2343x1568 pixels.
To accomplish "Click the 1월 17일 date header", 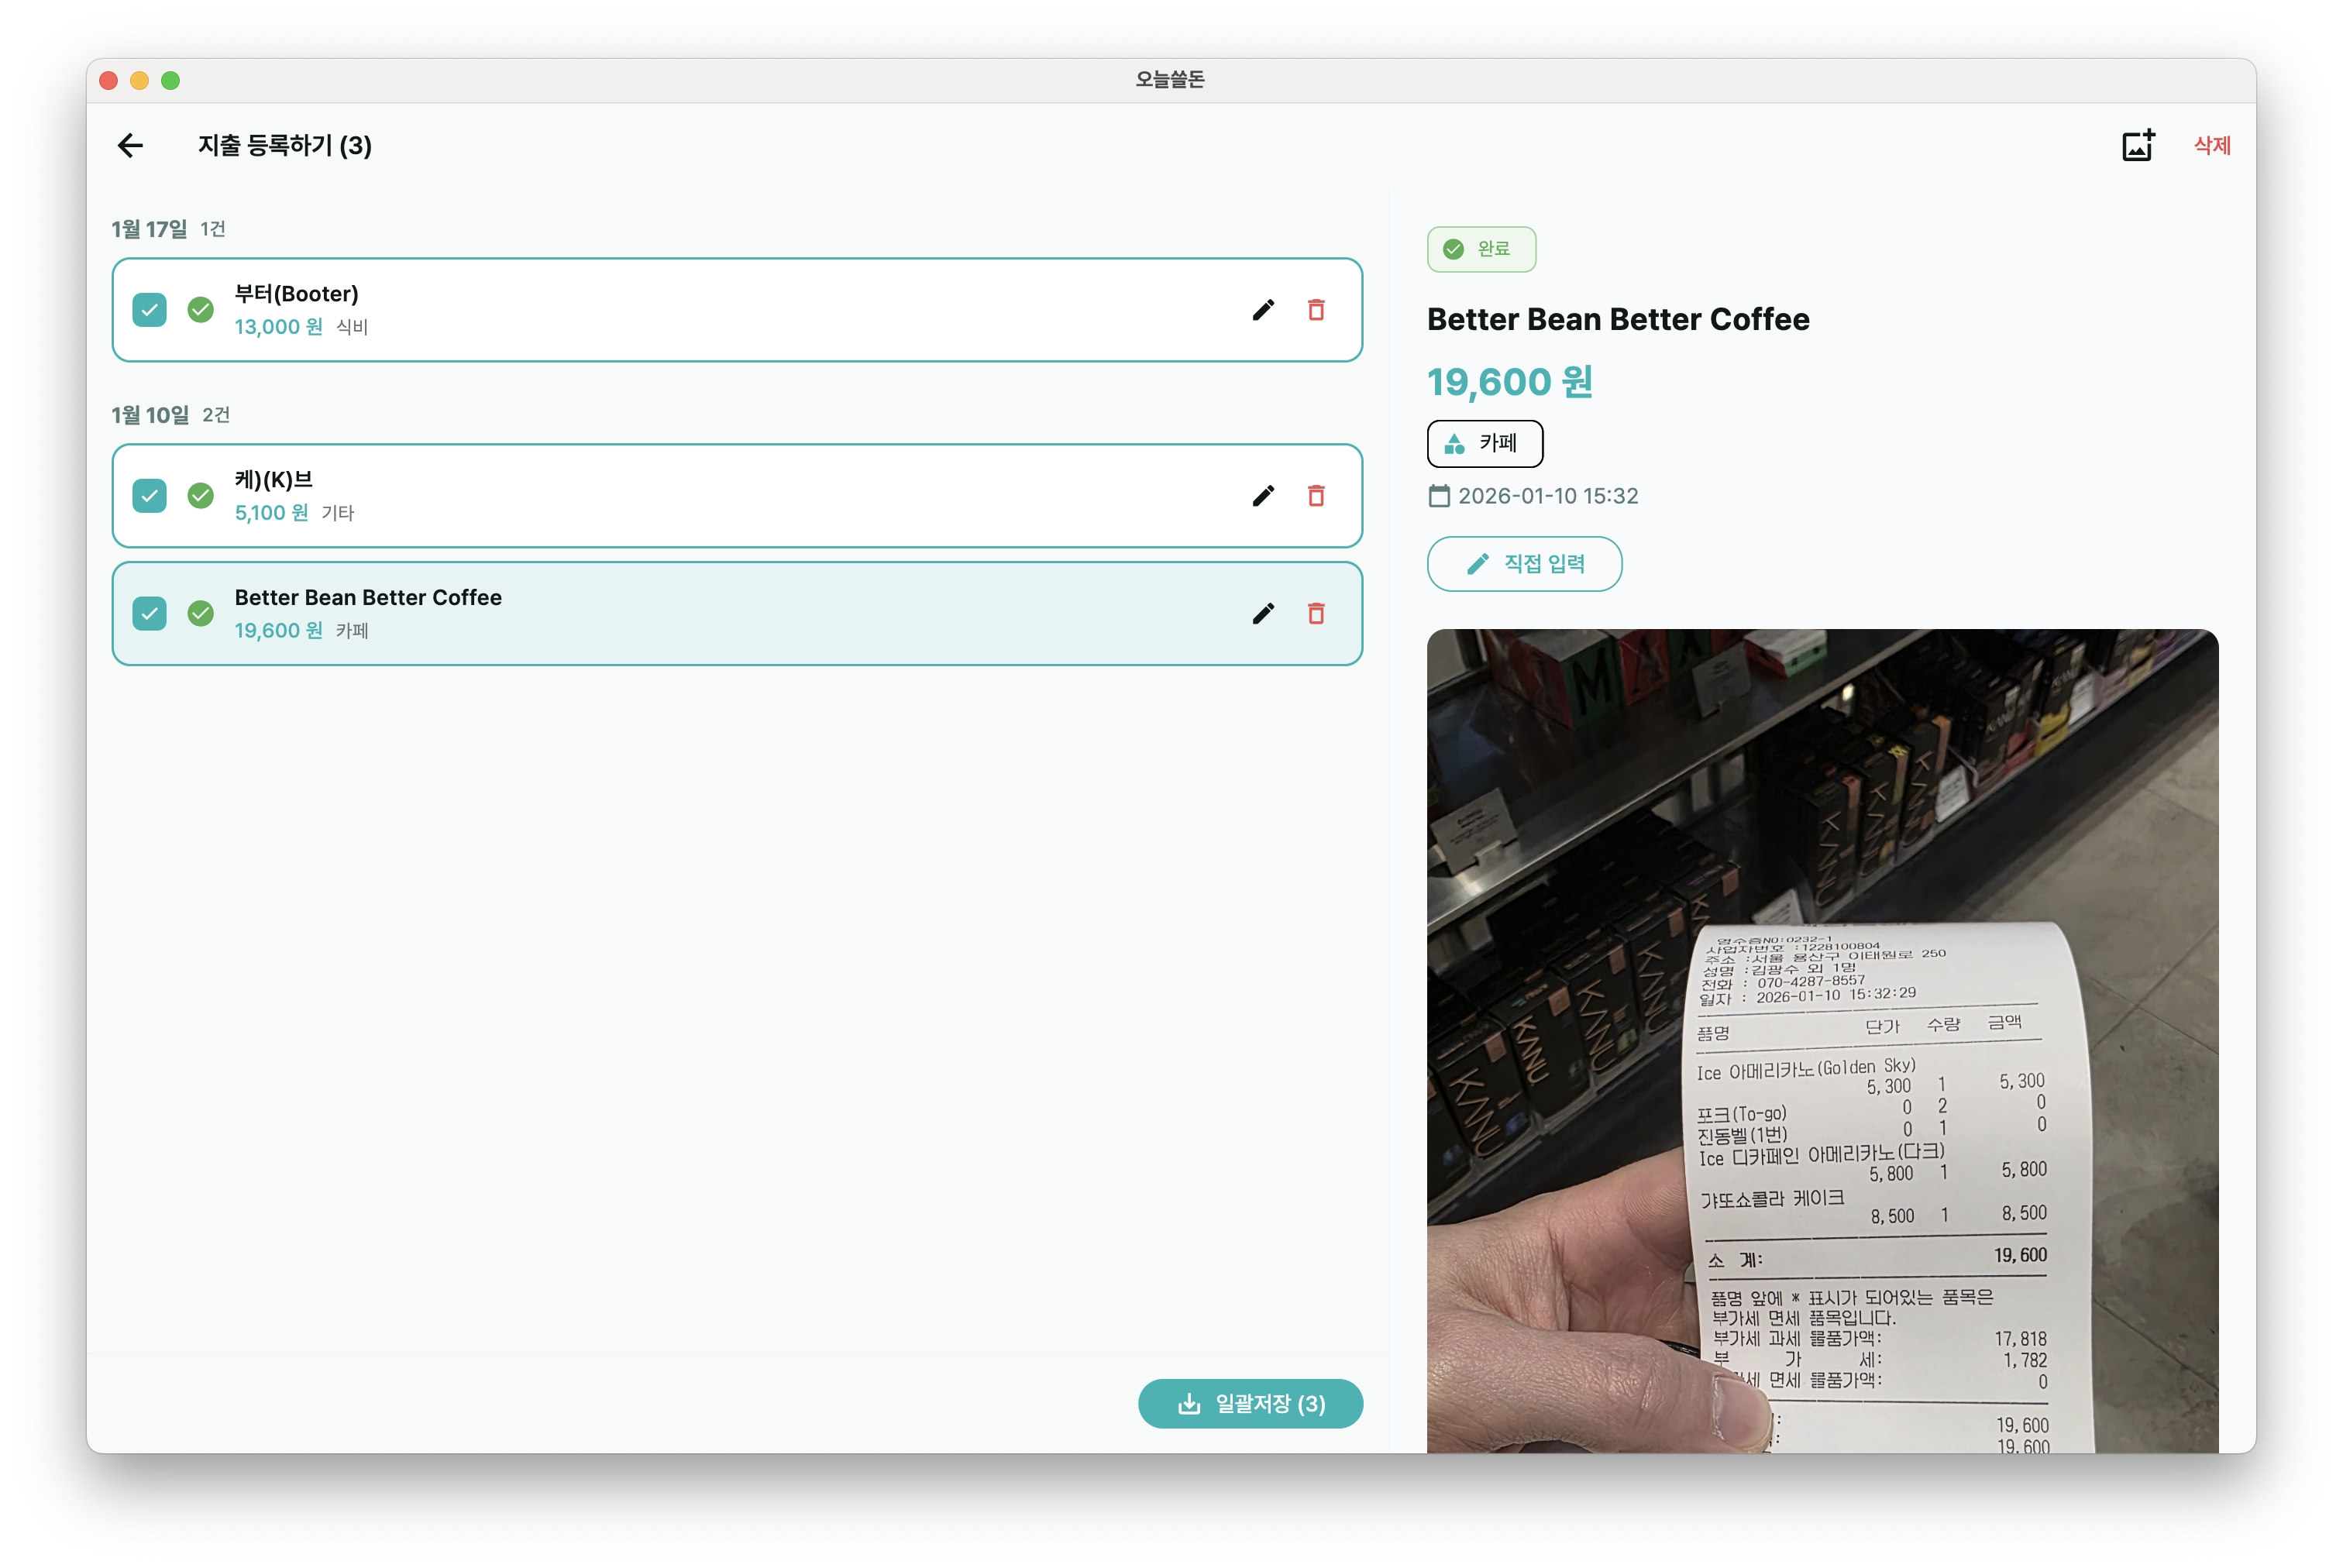I will 149,229.
